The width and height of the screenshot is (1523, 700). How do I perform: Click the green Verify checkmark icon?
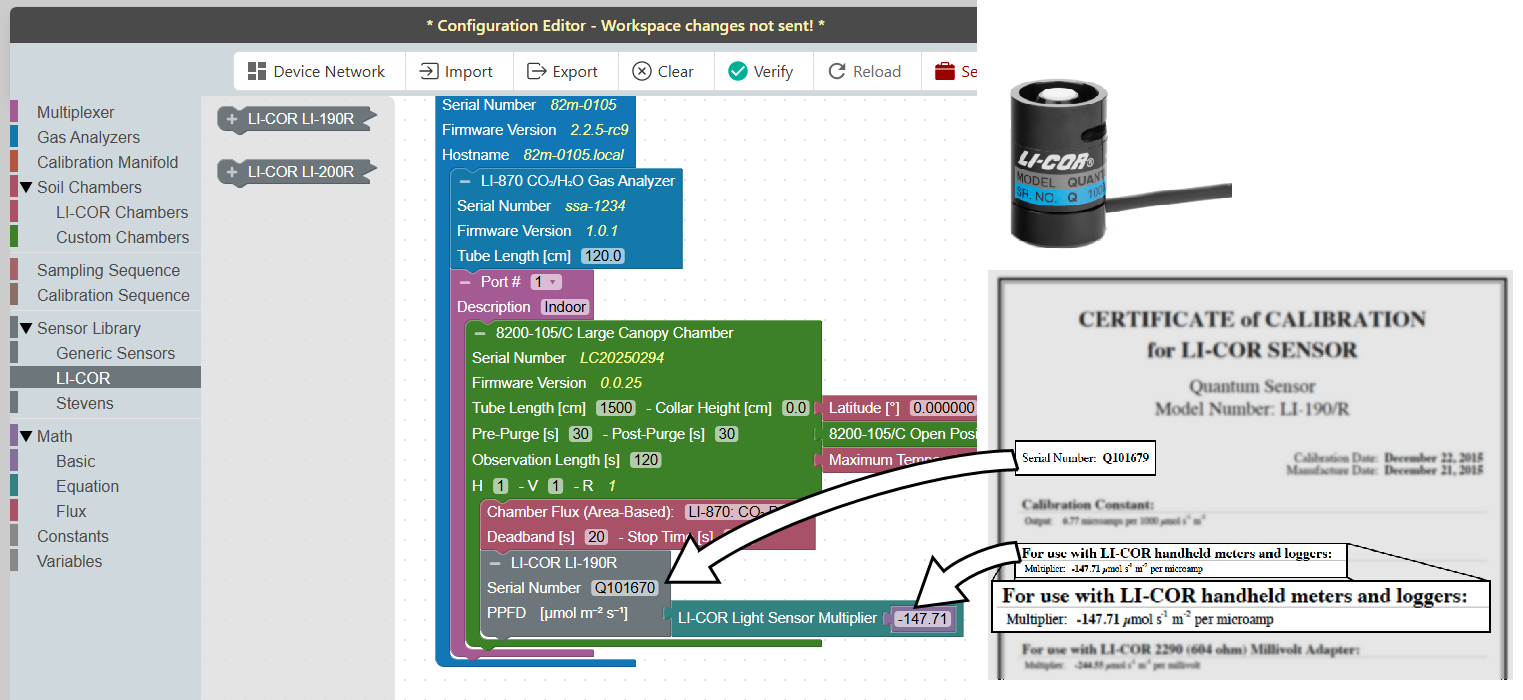click(x=738, y=71)
